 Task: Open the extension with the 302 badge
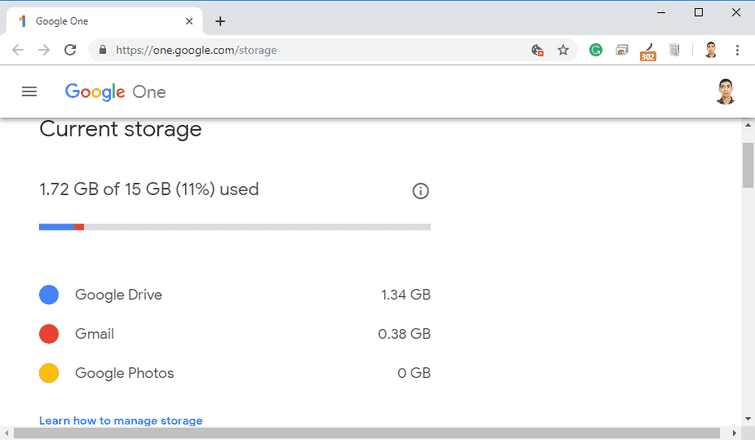pos(648,52)
